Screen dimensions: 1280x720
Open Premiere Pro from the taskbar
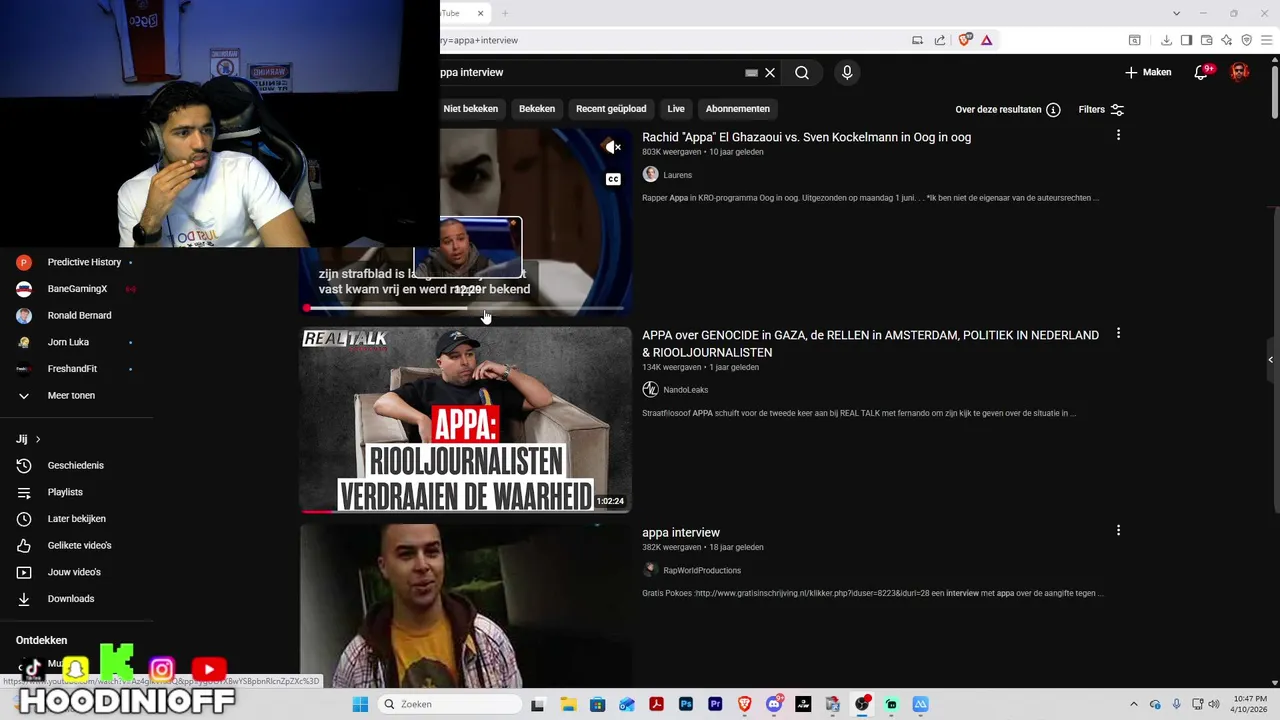coord(715,704)
